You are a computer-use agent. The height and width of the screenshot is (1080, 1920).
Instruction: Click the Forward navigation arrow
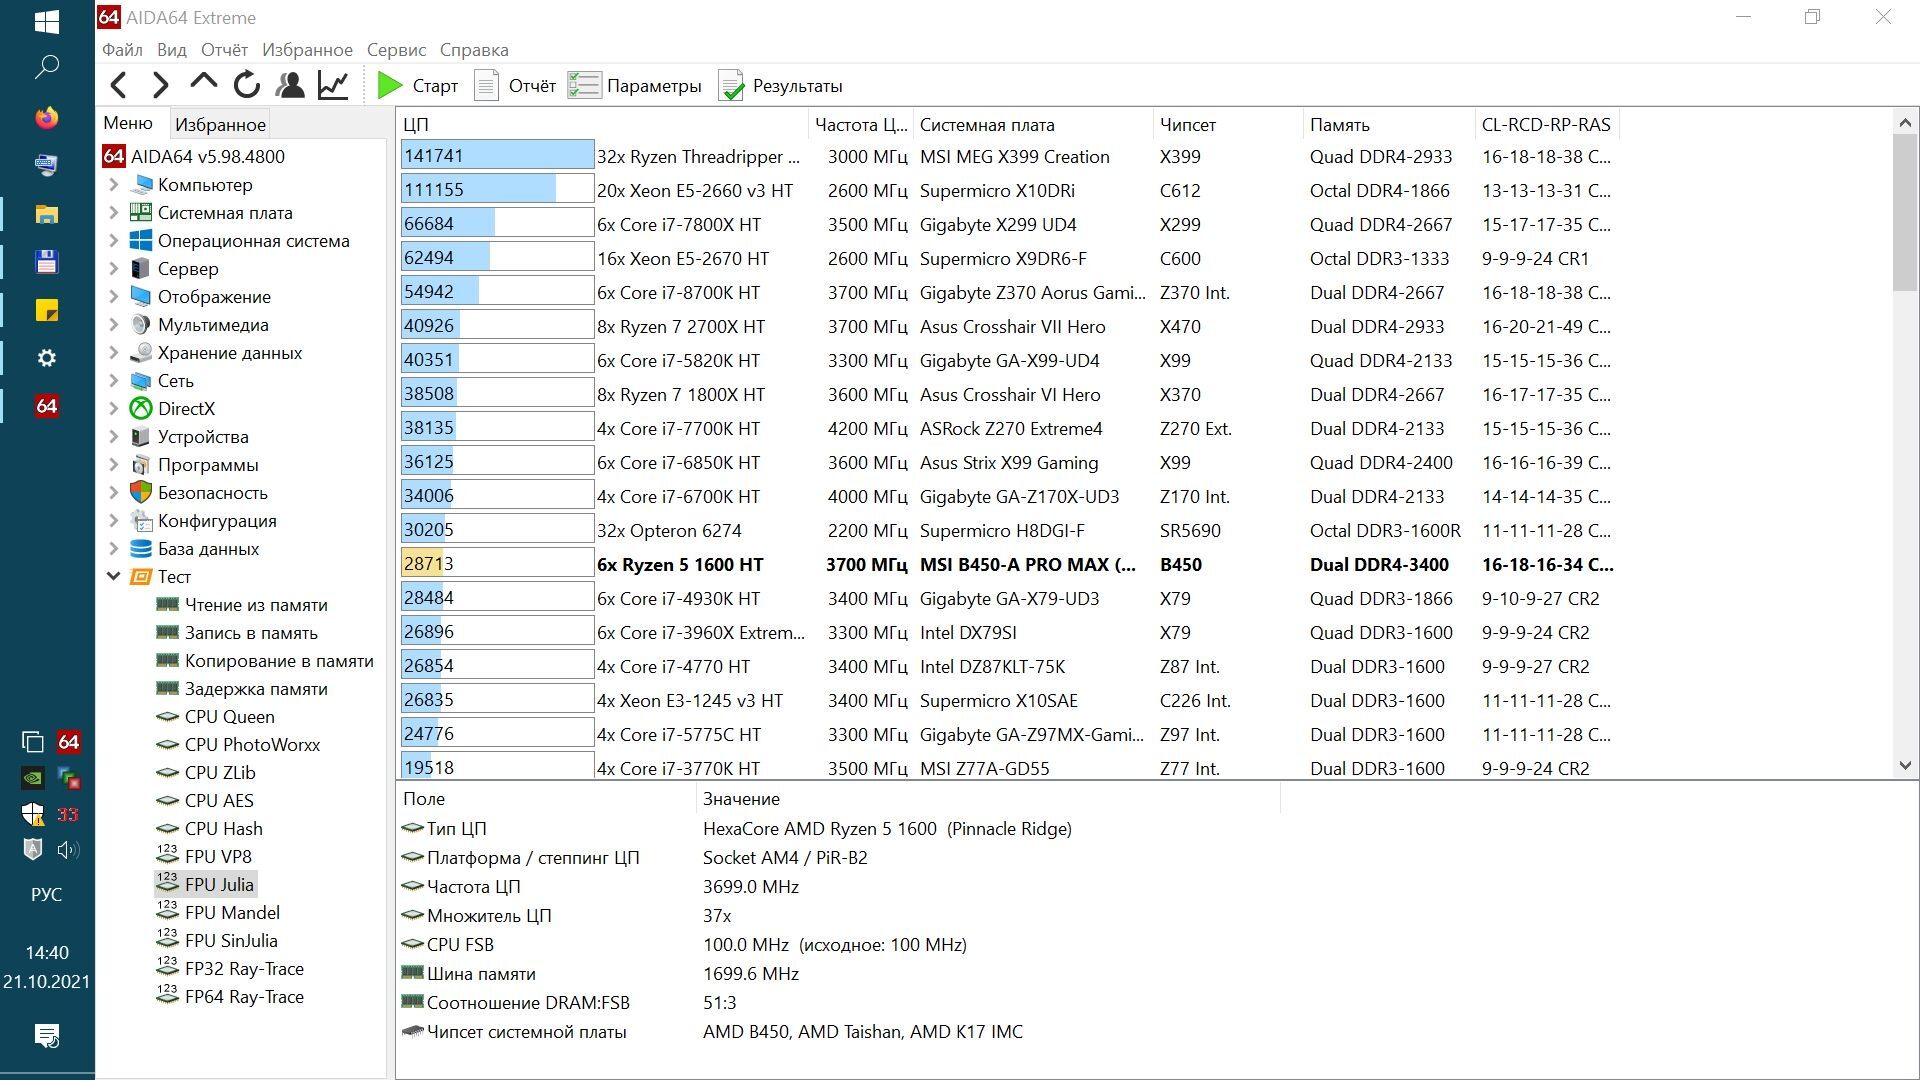click(x=160, y=86)
